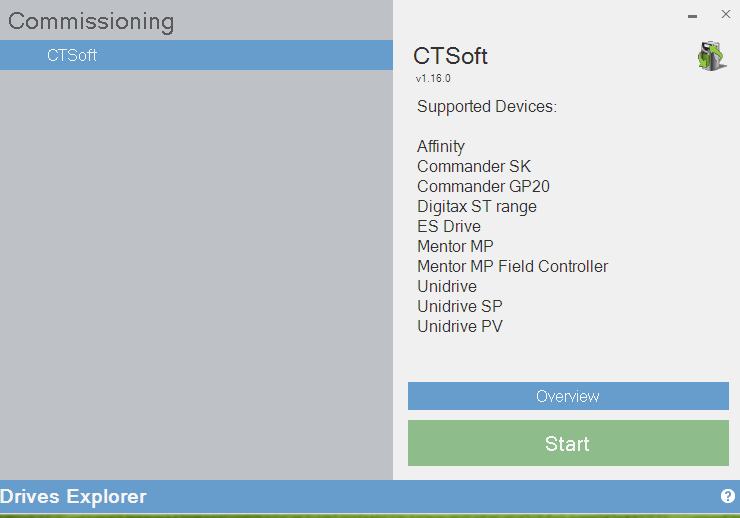The width and height of the screenshot is (740, 518).
Task: Open help with the question mark icon
Action: (727, 496)
